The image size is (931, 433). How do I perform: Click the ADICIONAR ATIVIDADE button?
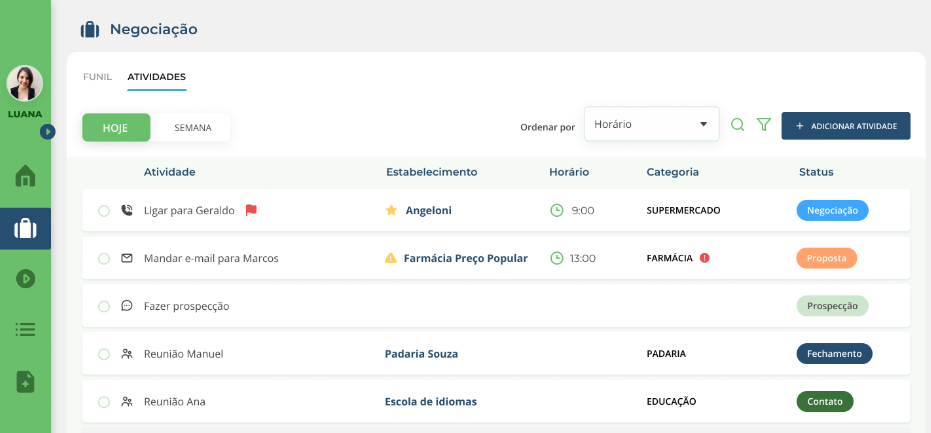click(845, 126)
